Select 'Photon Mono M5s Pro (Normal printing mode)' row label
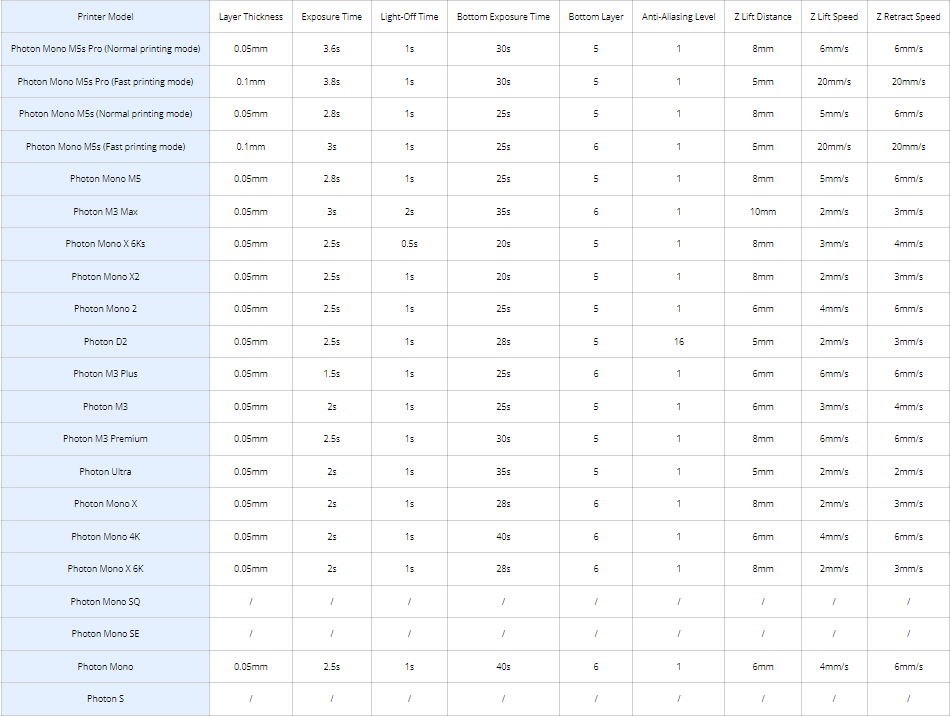The height and width of the screenshot is (716, 950). [x=105, y=48]
